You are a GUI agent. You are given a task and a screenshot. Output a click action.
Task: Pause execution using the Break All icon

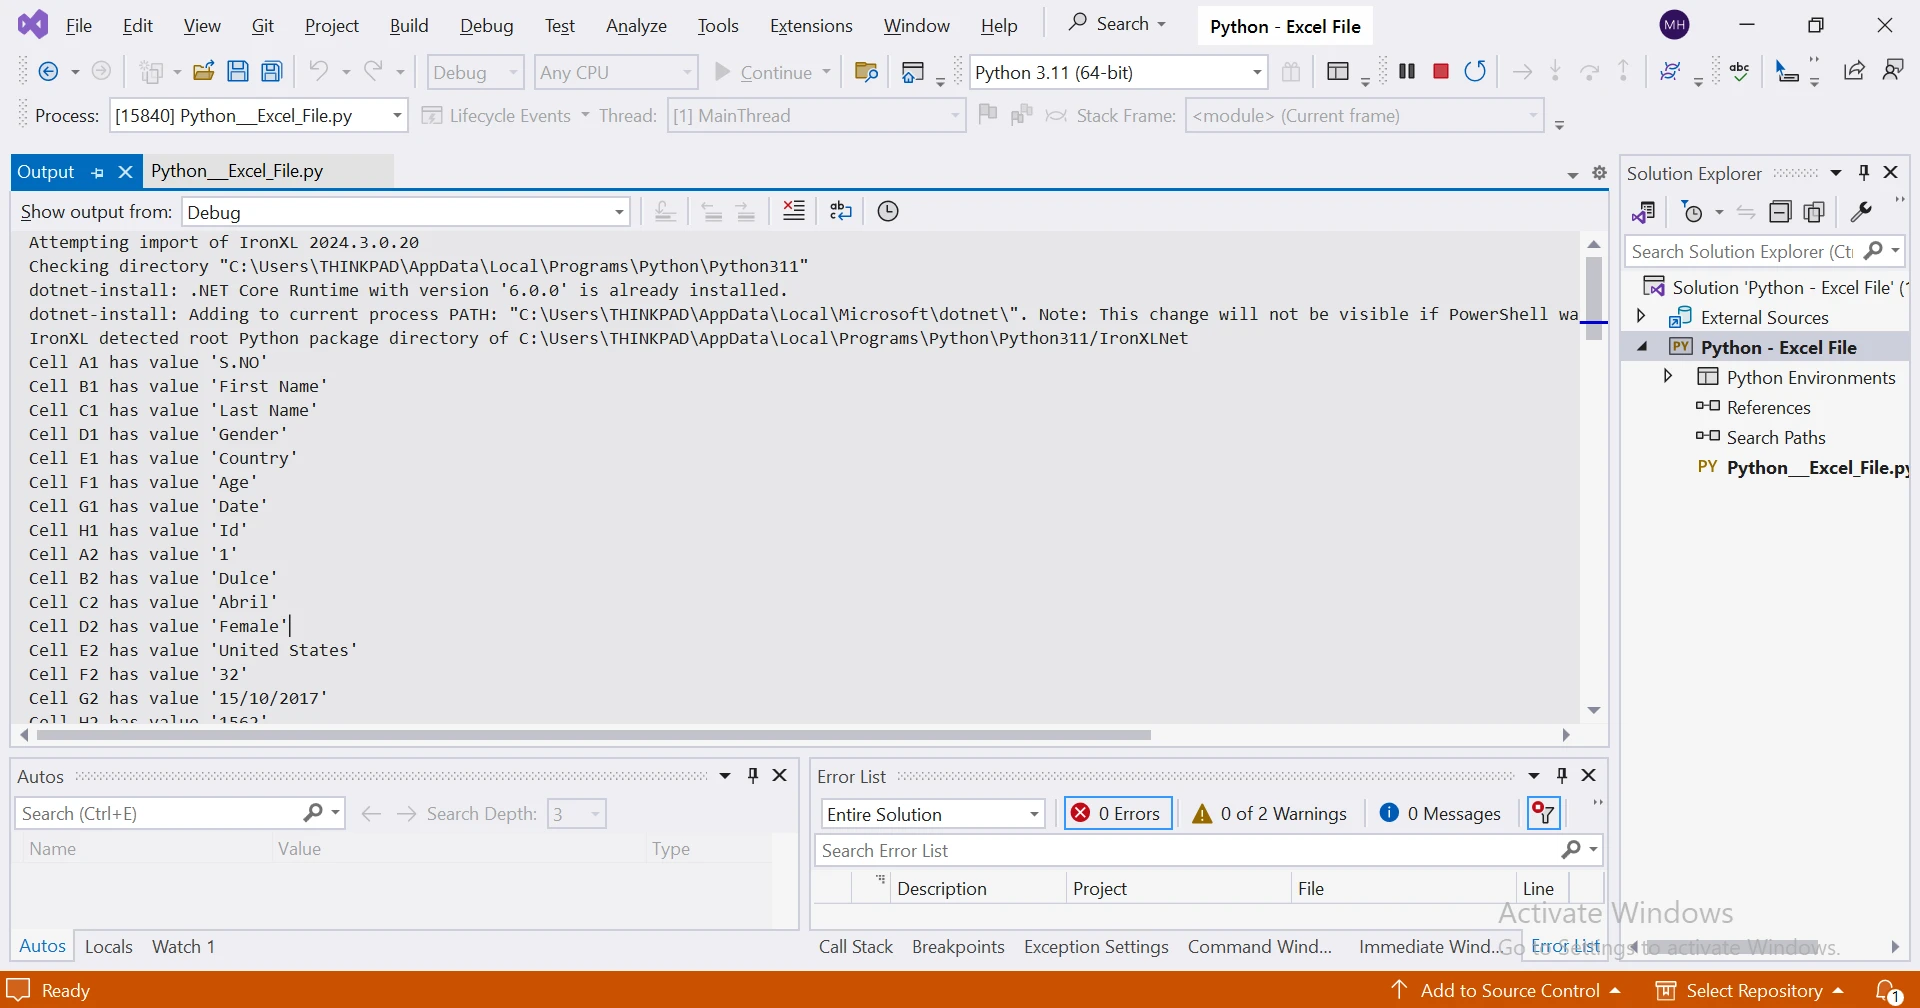[1407, 71]
